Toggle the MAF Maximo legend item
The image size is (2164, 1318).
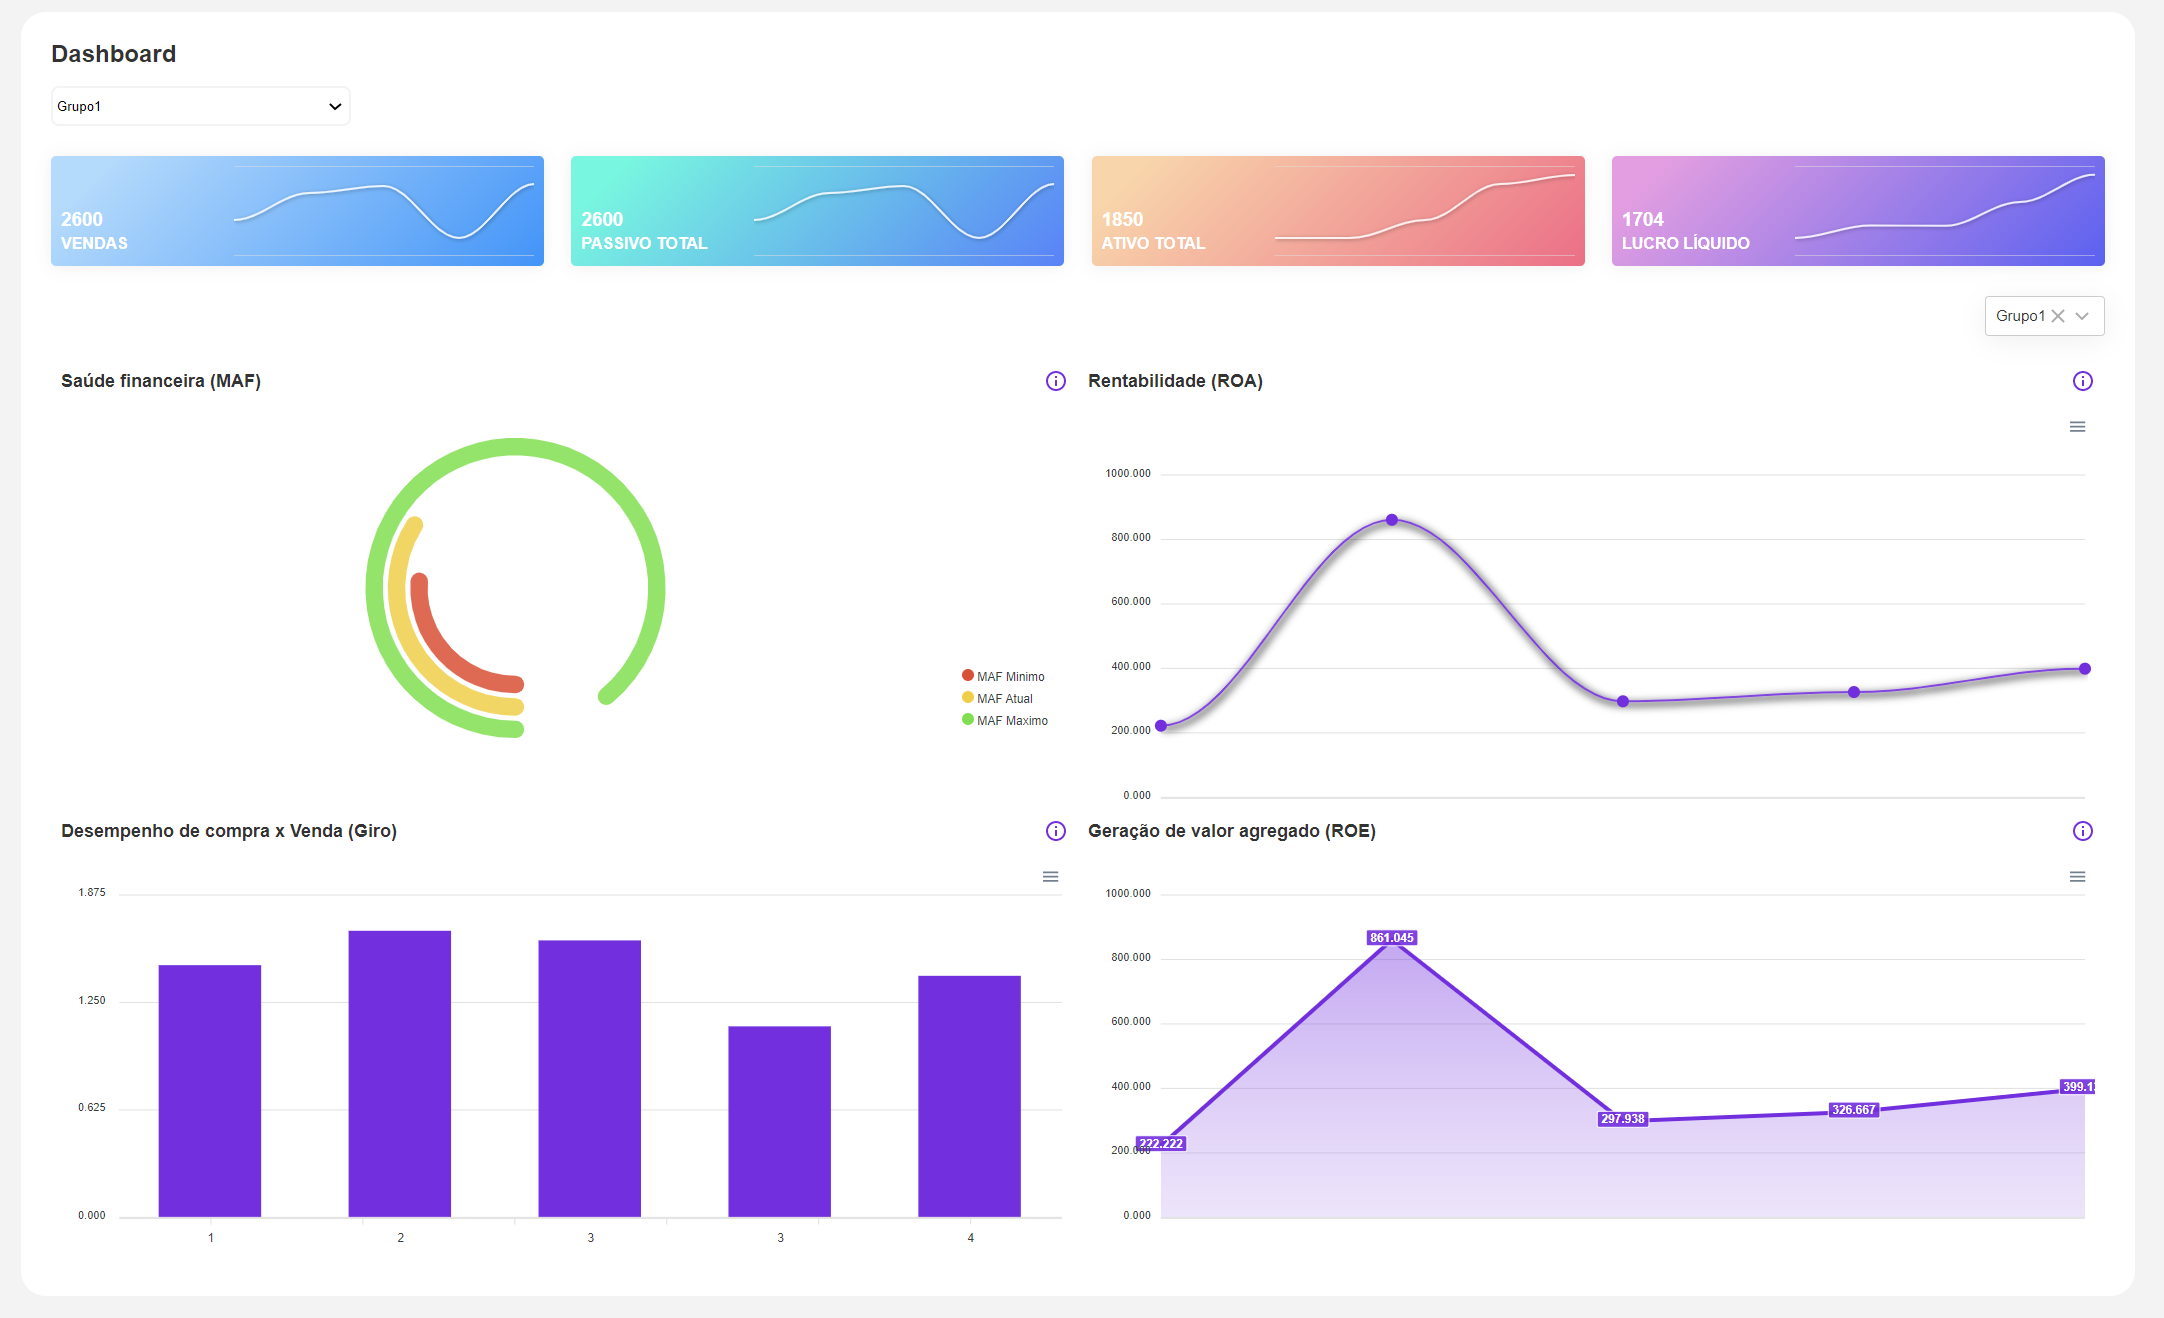[1005, 721]
